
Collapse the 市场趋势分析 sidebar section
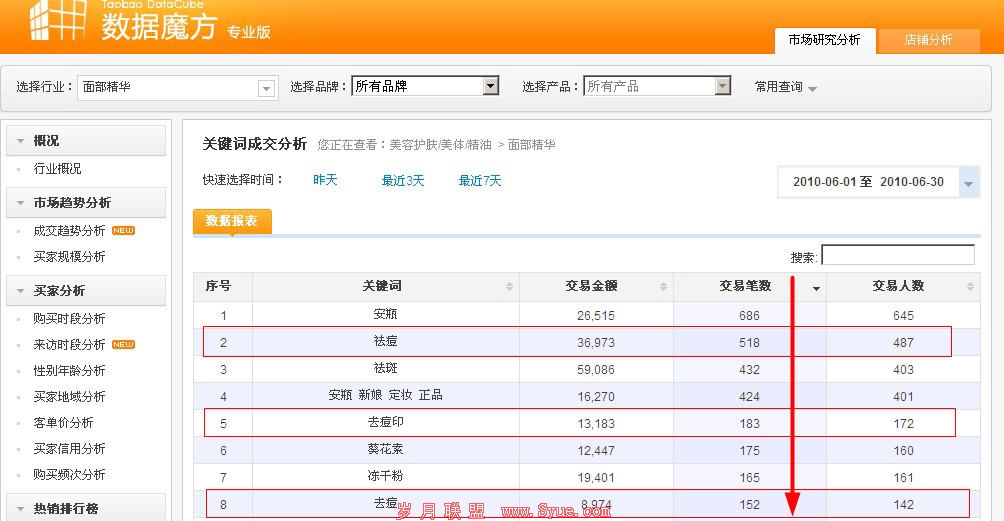click(20, 203)
